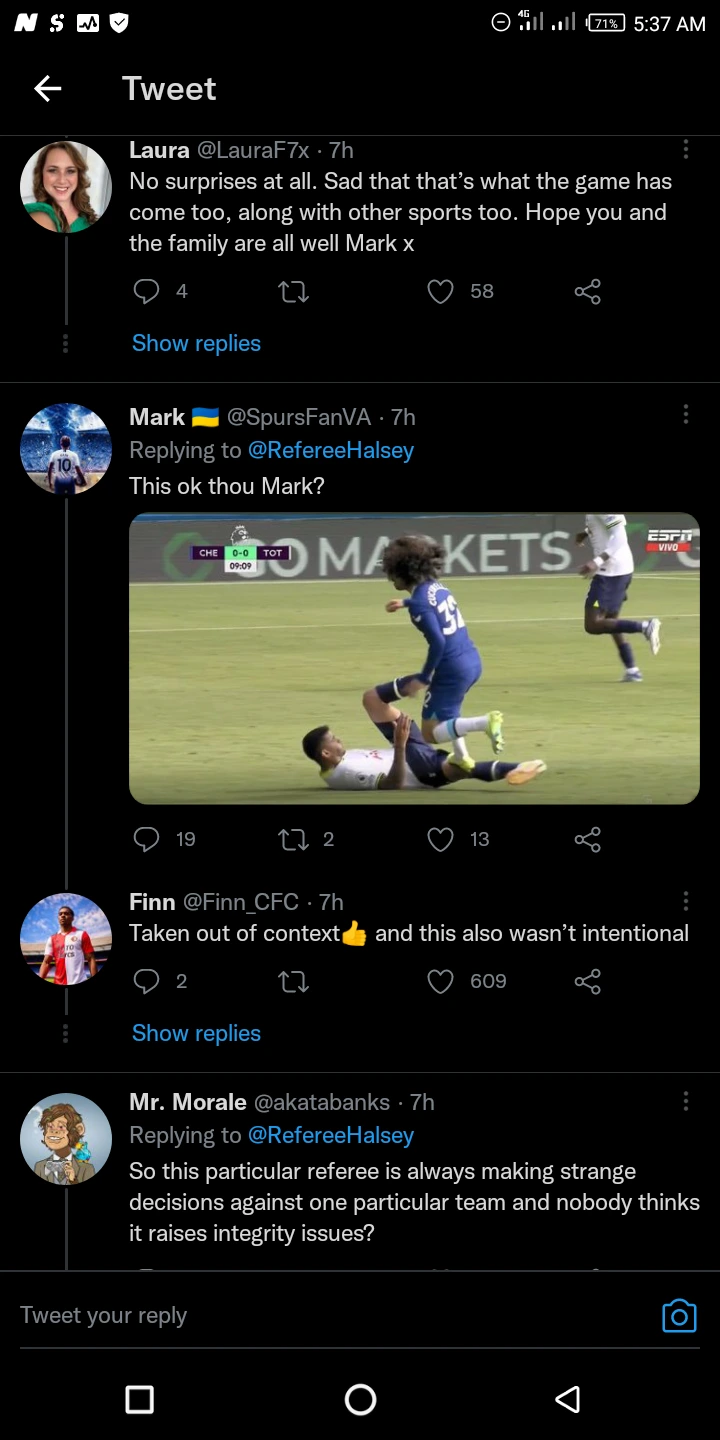The image size is (720, 1440).
Task: Like Mark's tweet with 13 likes
Action: point(440,839)
